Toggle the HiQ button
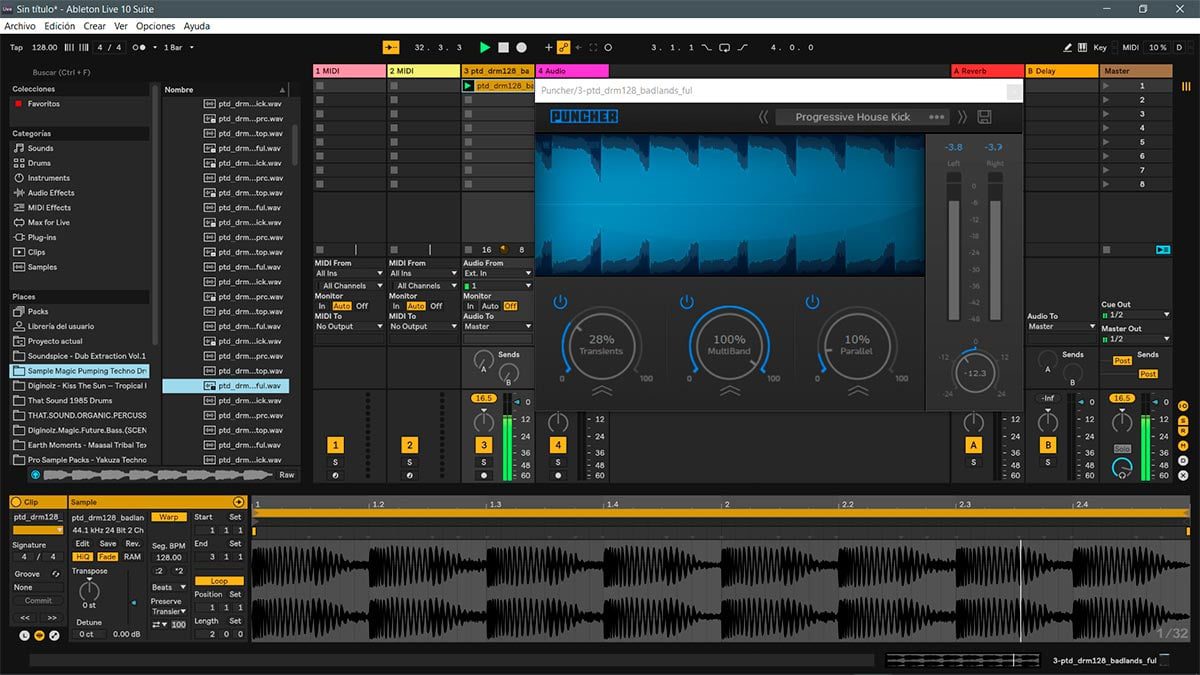 pos(82,556)
